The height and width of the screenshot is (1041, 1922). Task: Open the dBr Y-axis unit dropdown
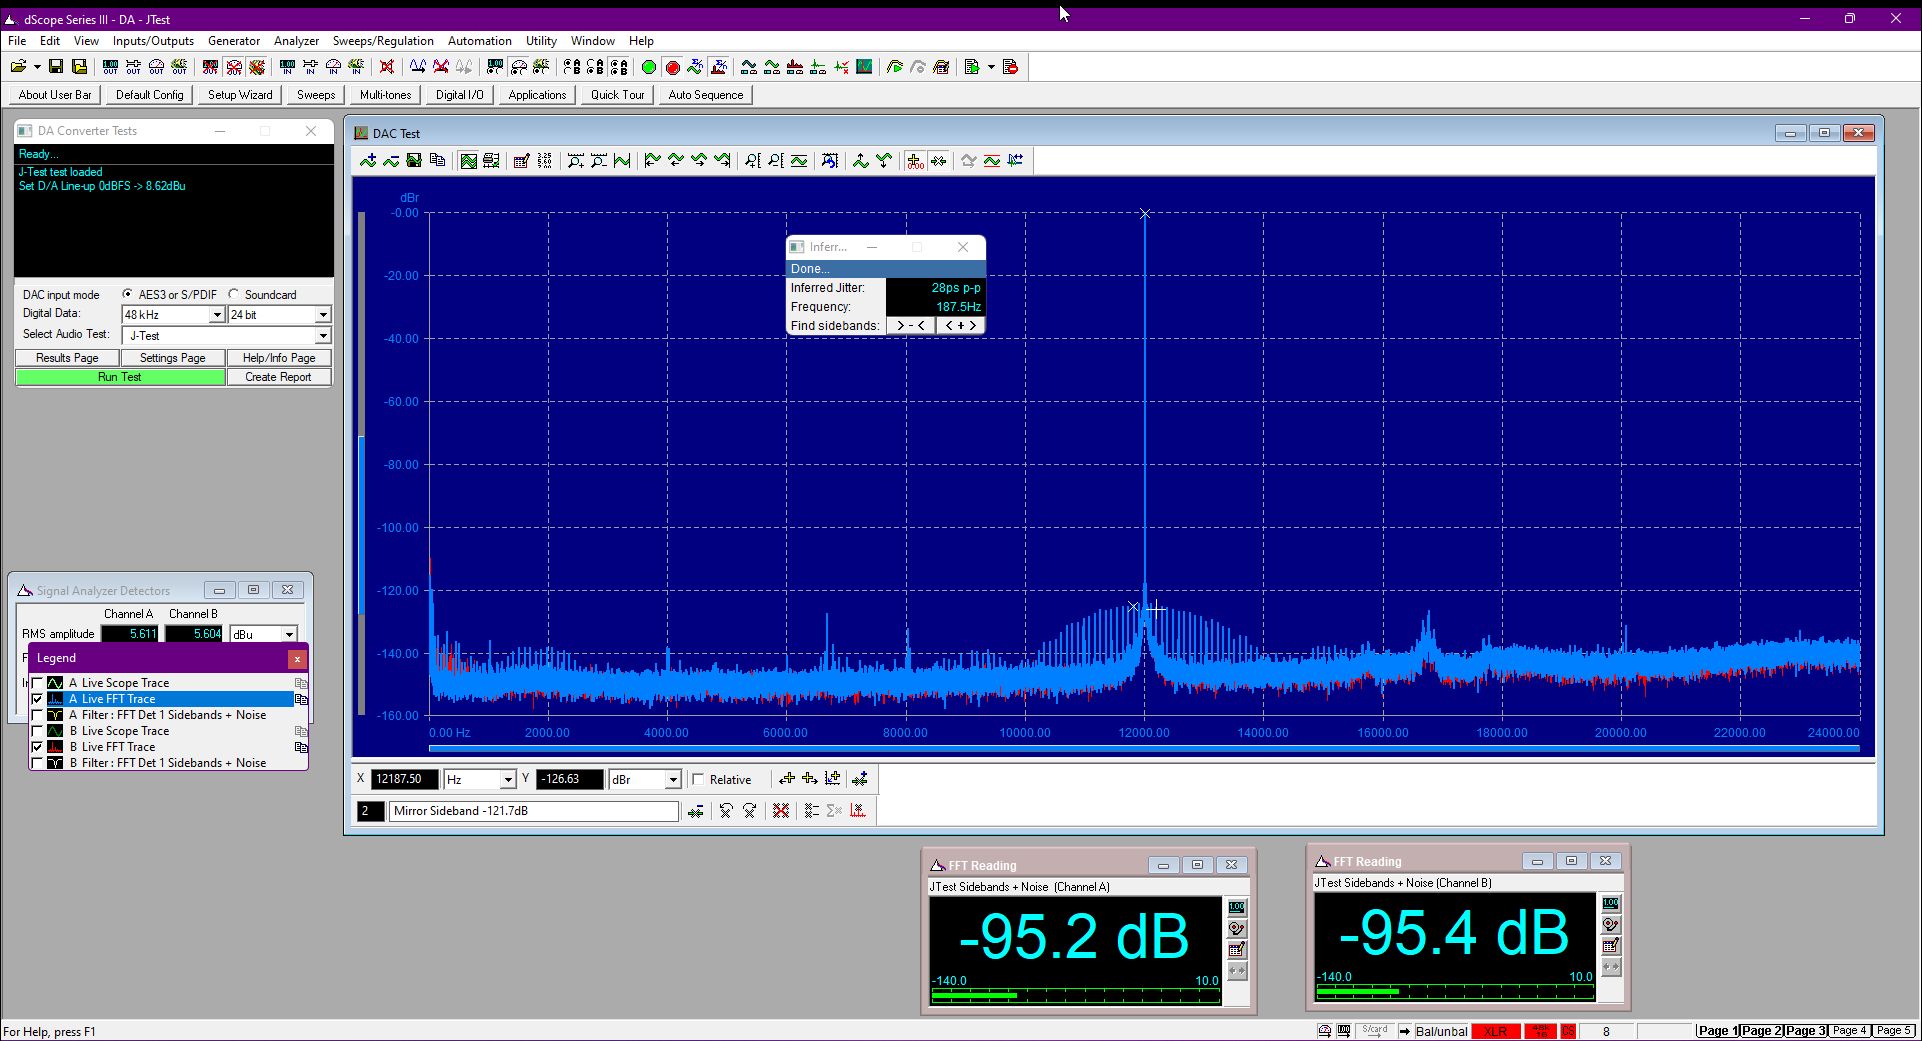tap(673, 779)
